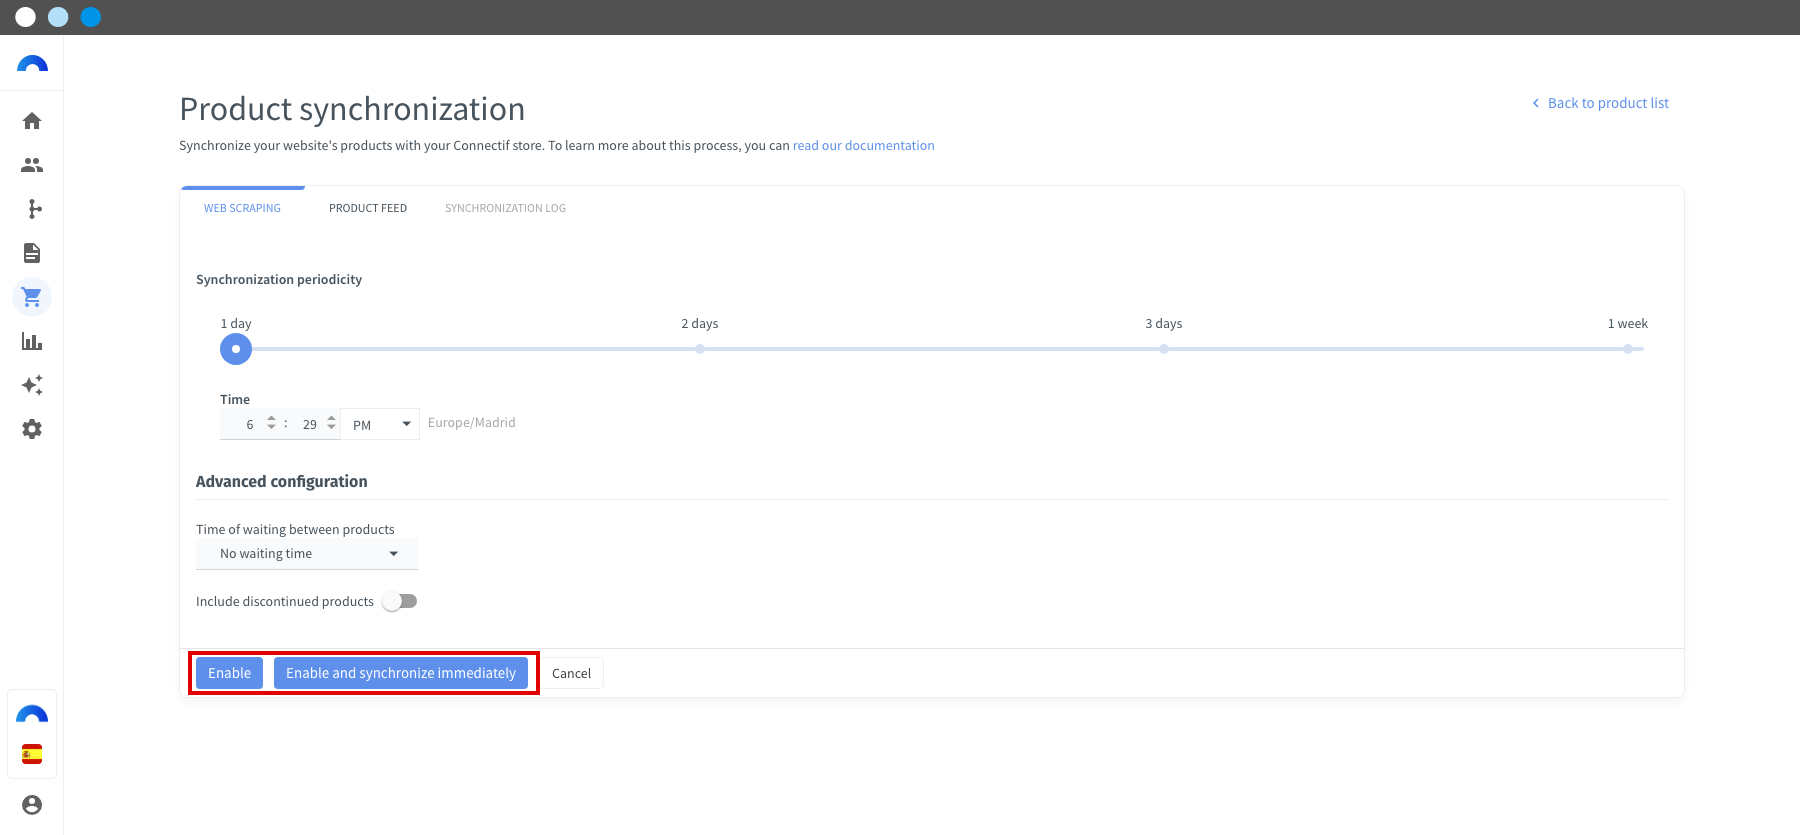Go back to product list
This screenshot has width=1800, height=835.
[x=1600, y=103]
